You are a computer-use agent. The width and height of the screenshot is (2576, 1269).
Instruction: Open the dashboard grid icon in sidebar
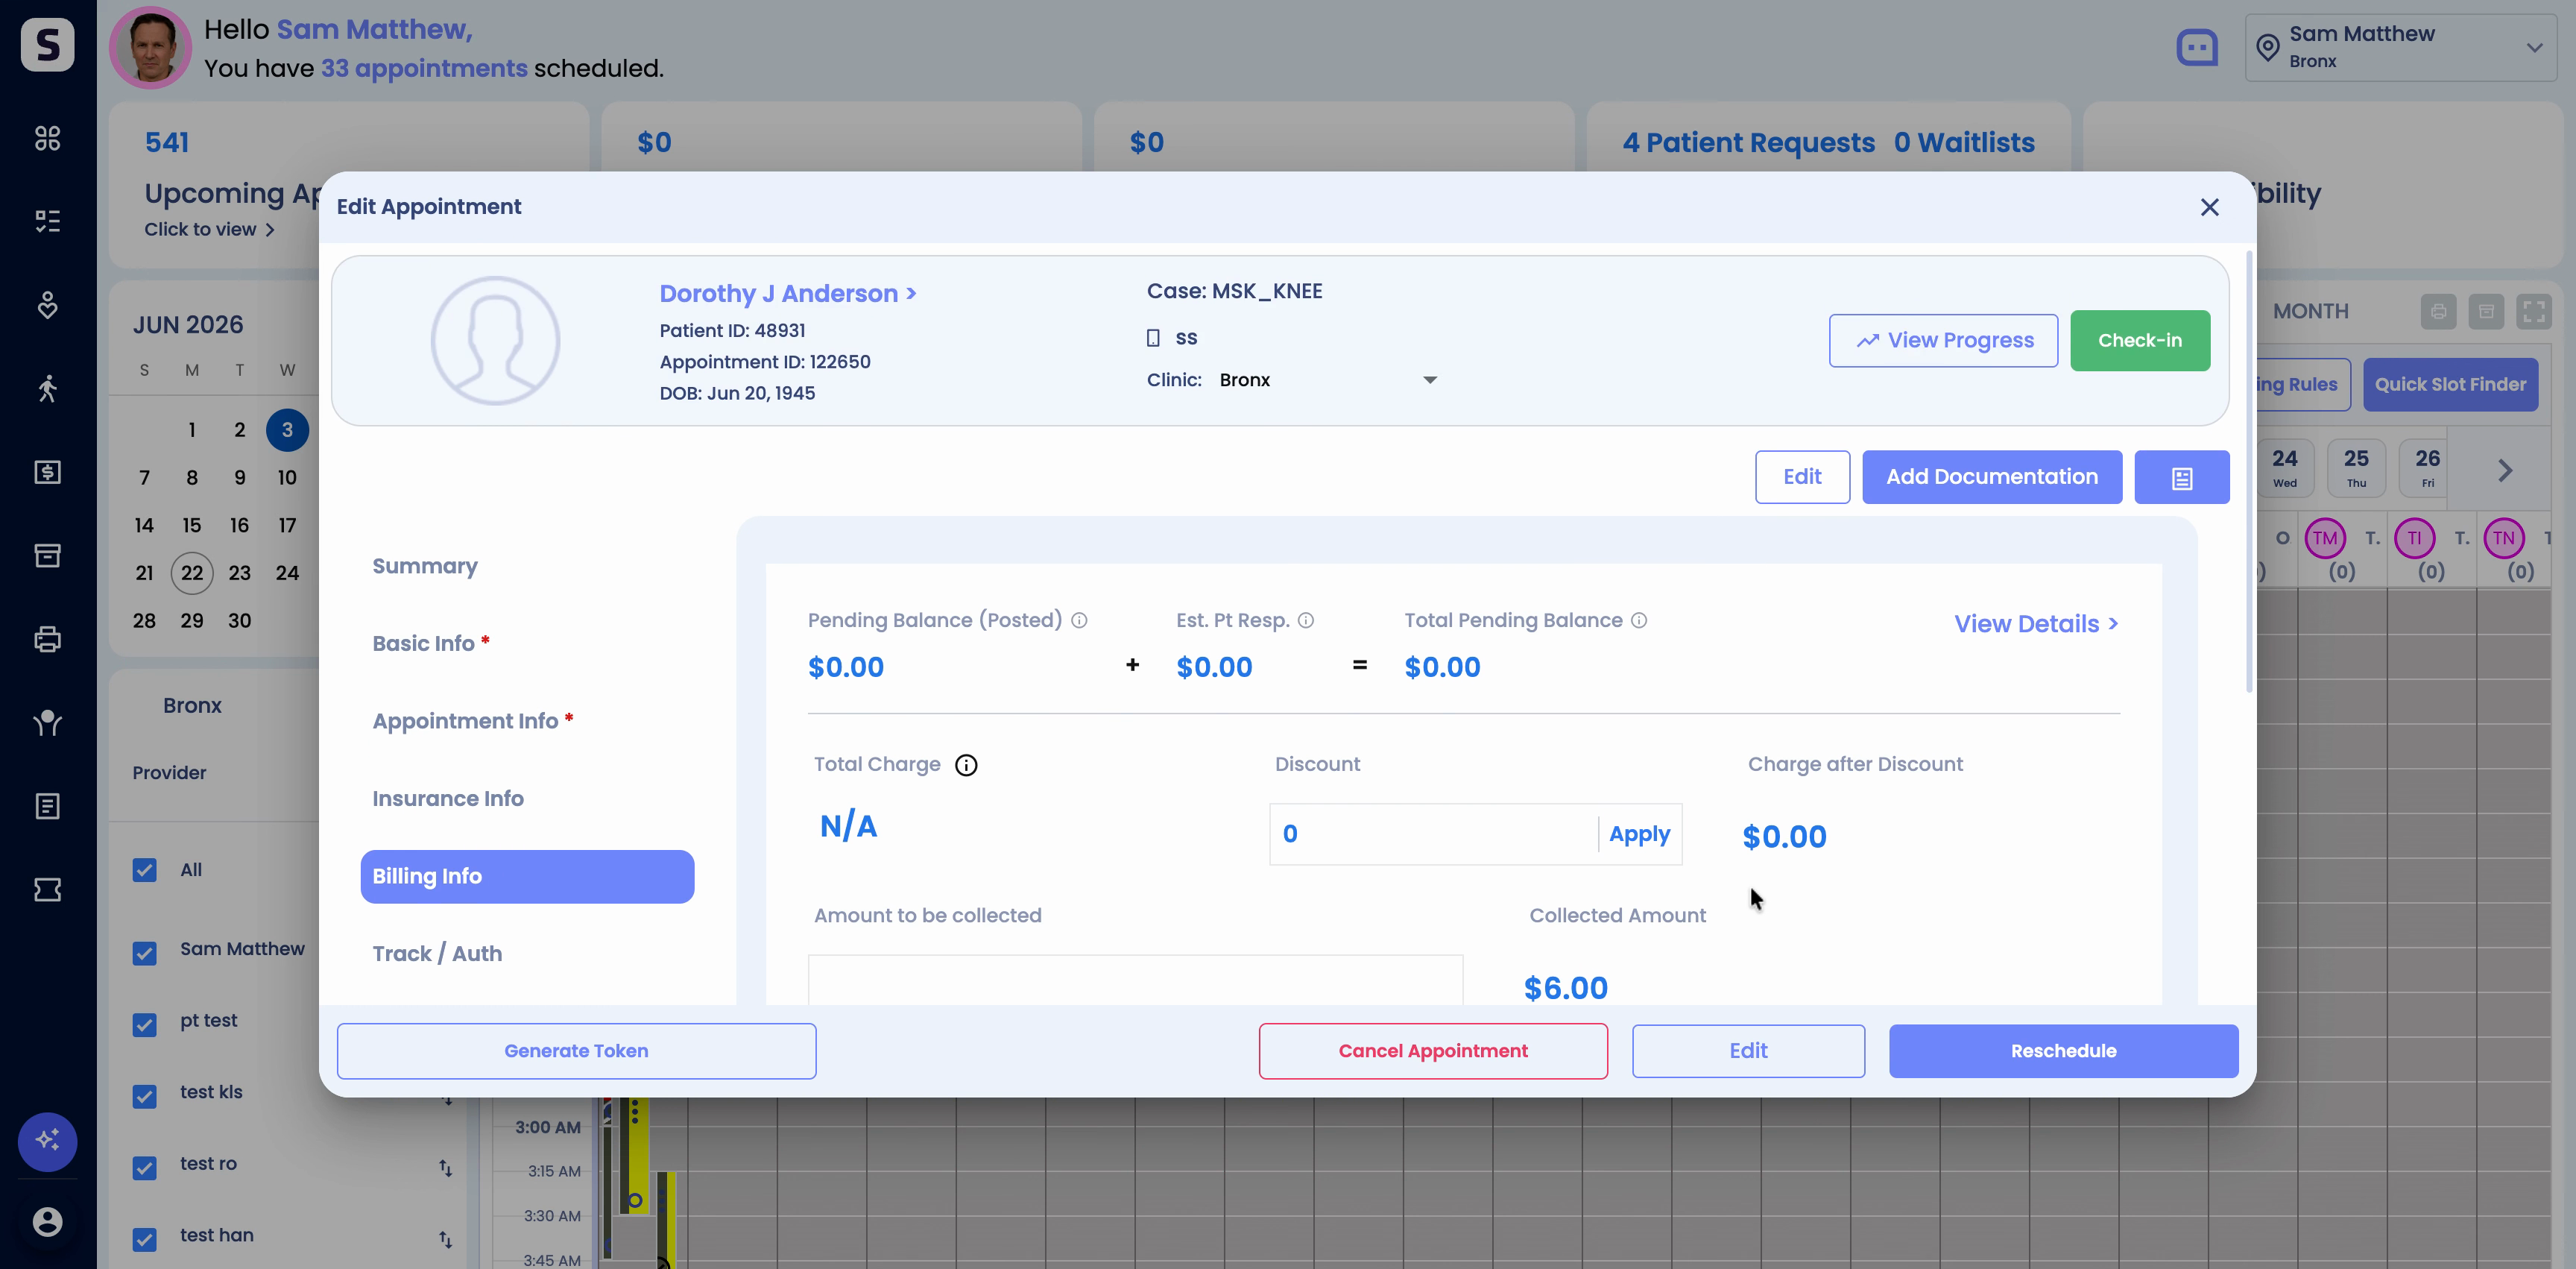pos(47,138)
